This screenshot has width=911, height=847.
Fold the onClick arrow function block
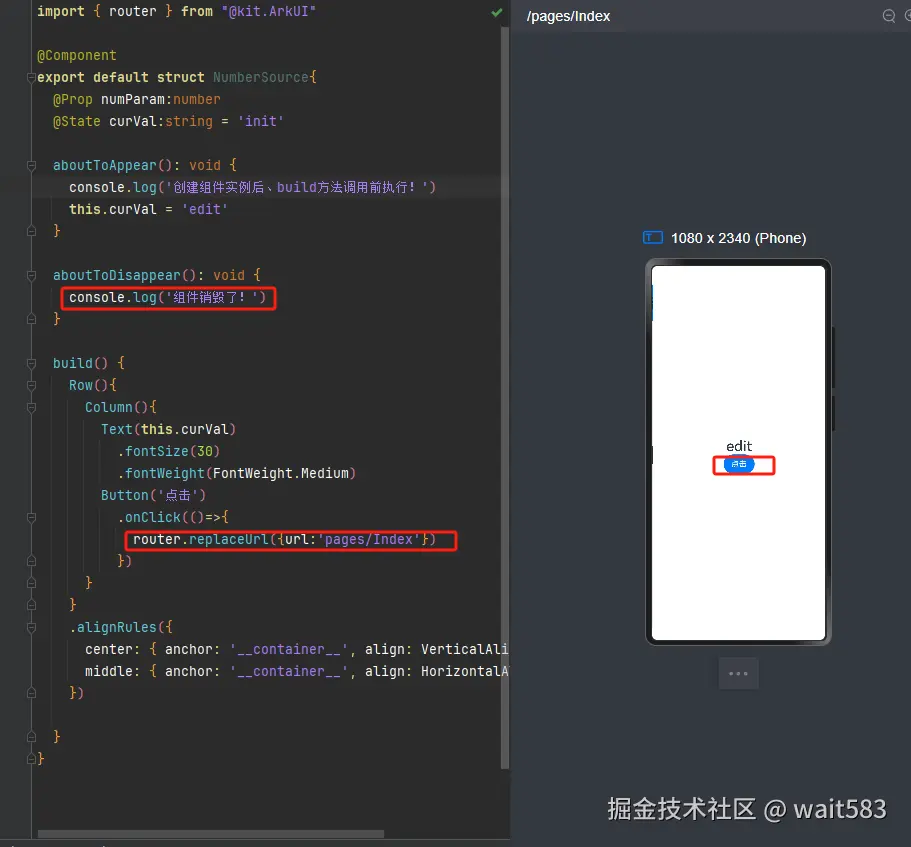(31, 518)
